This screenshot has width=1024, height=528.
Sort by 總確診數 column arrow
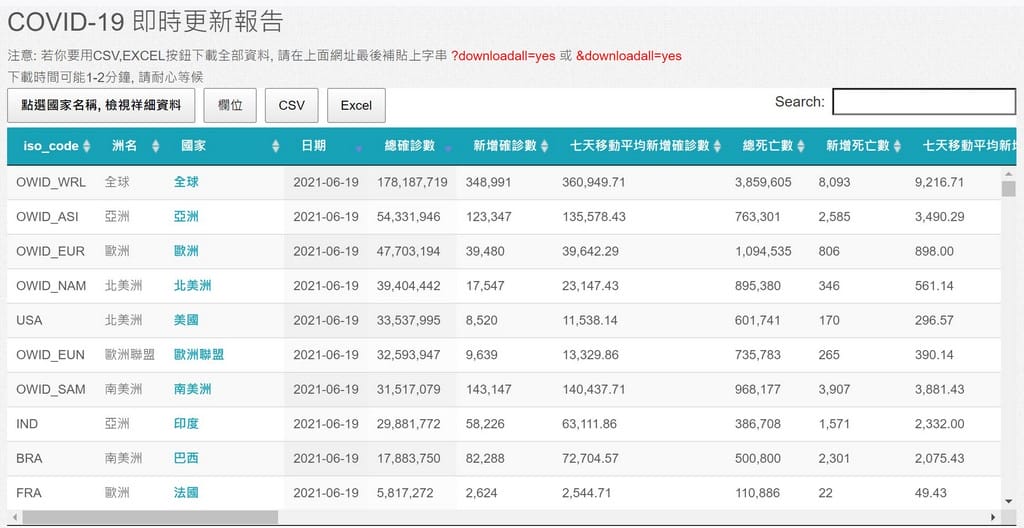(x=448, y=146)
